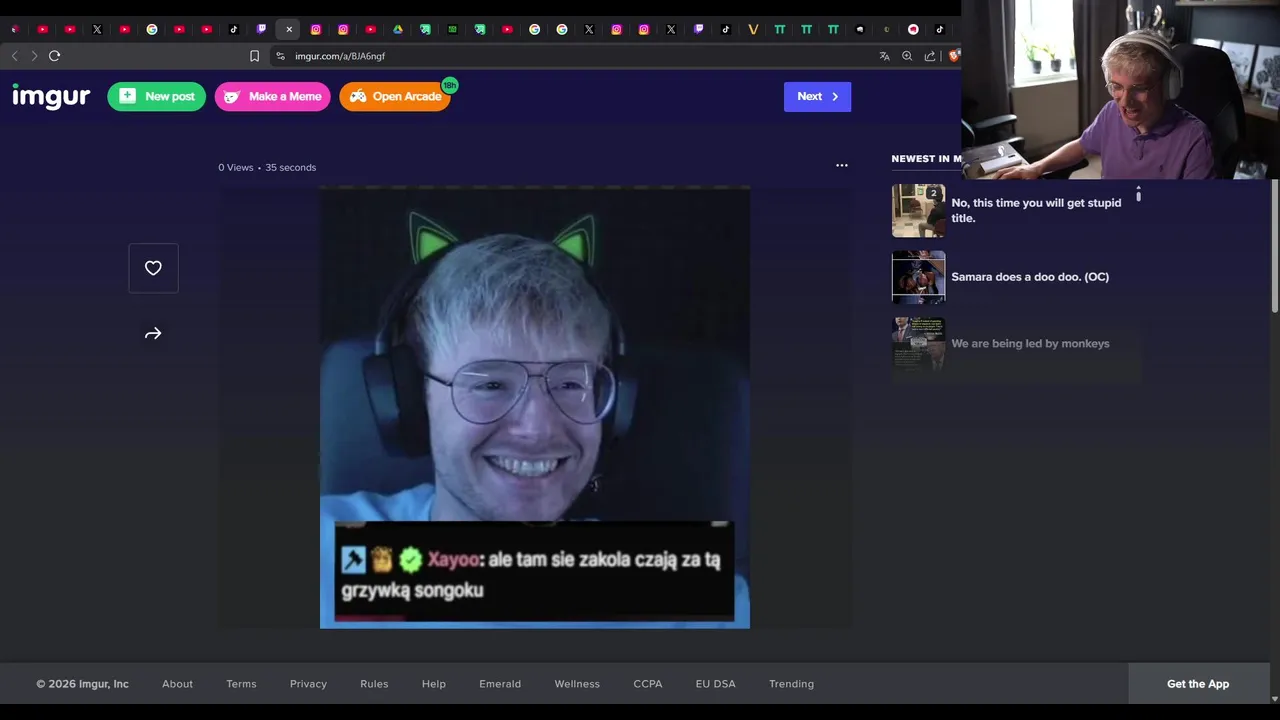Open Twitch tab left of active tab

click(261, 29)
